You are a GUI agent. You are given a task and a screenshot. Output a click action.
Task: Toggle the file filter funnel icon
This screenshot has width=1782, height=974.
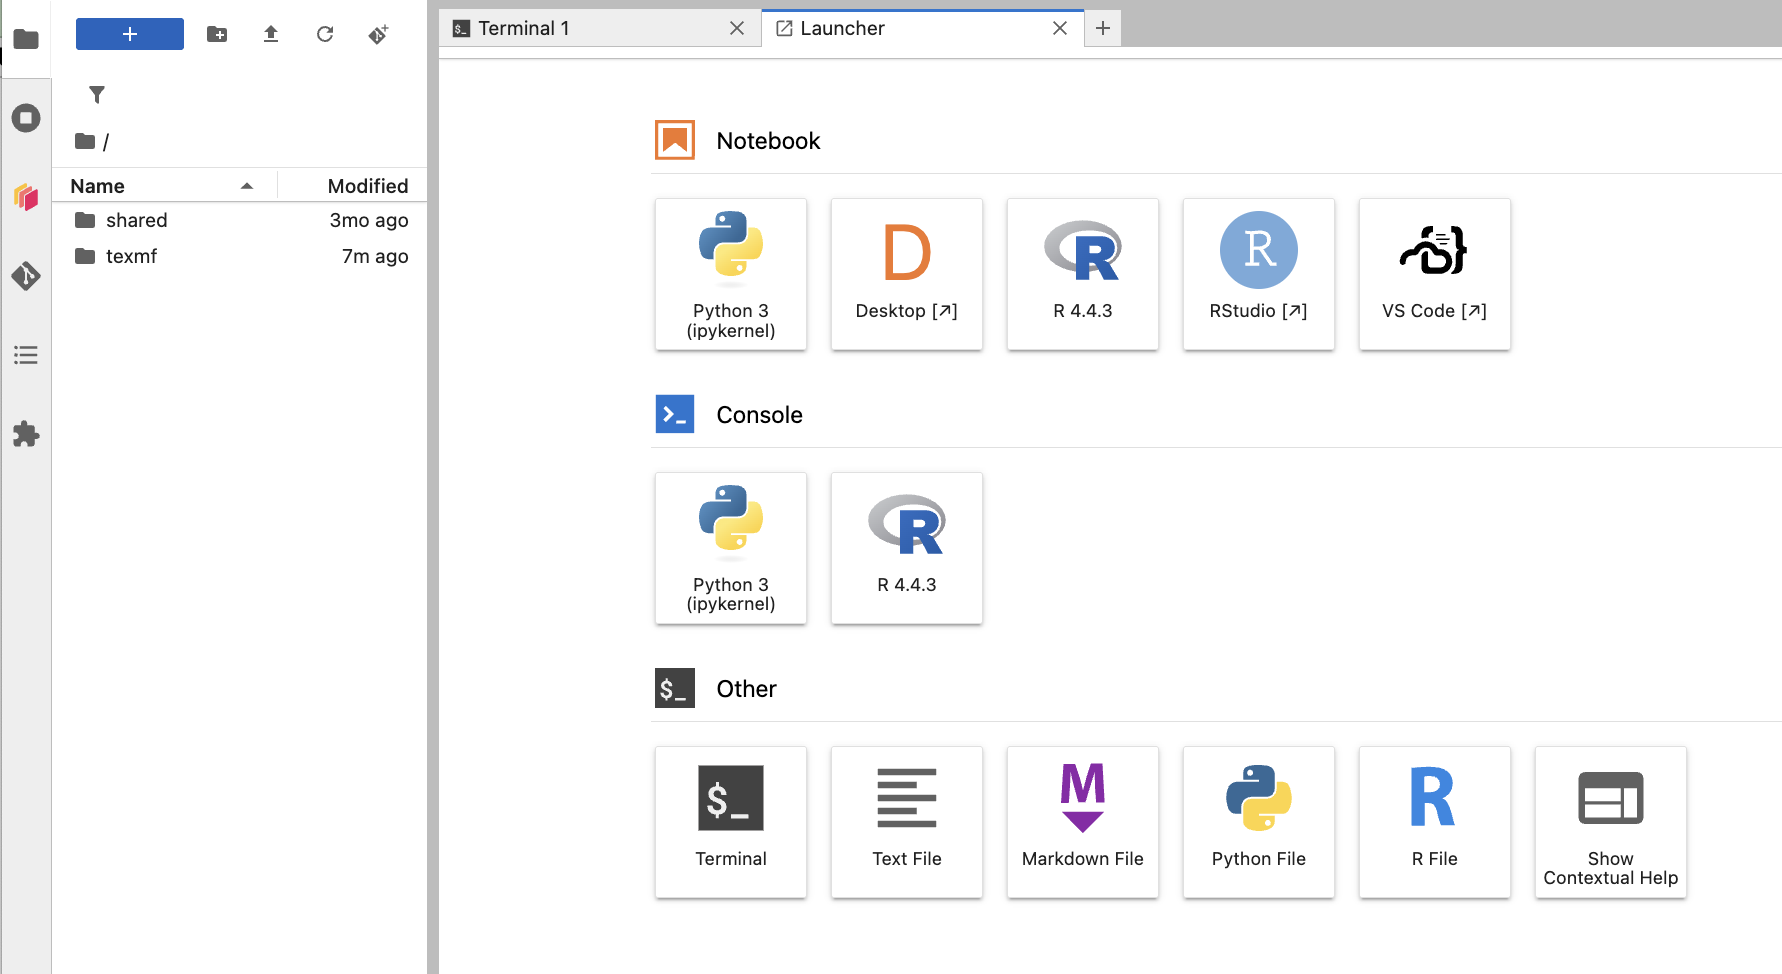pos(97,95)
